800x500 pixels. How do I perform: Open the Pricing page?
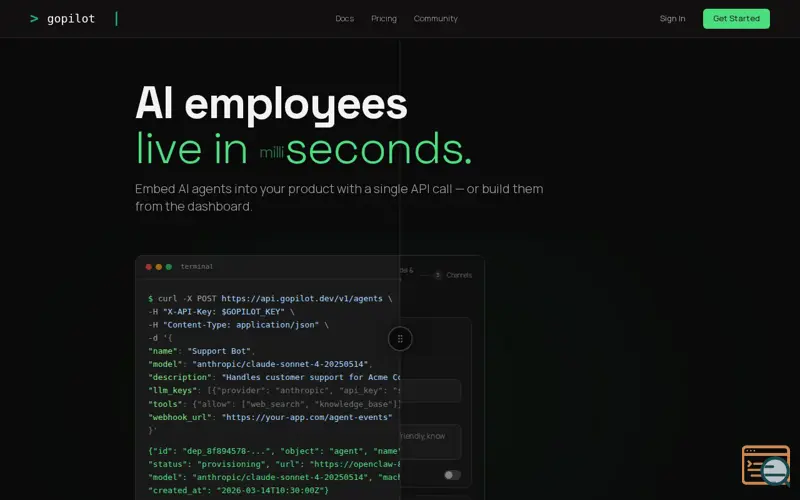384,18
